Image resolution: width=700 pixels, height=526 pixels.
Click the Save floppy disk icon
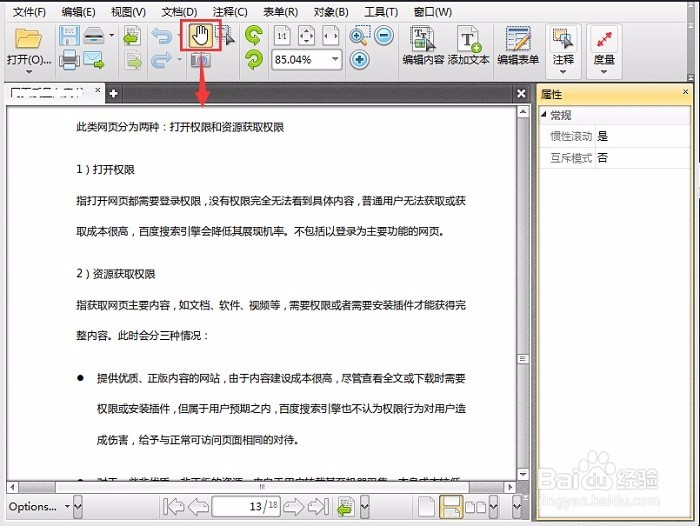[x=69, y=36]
